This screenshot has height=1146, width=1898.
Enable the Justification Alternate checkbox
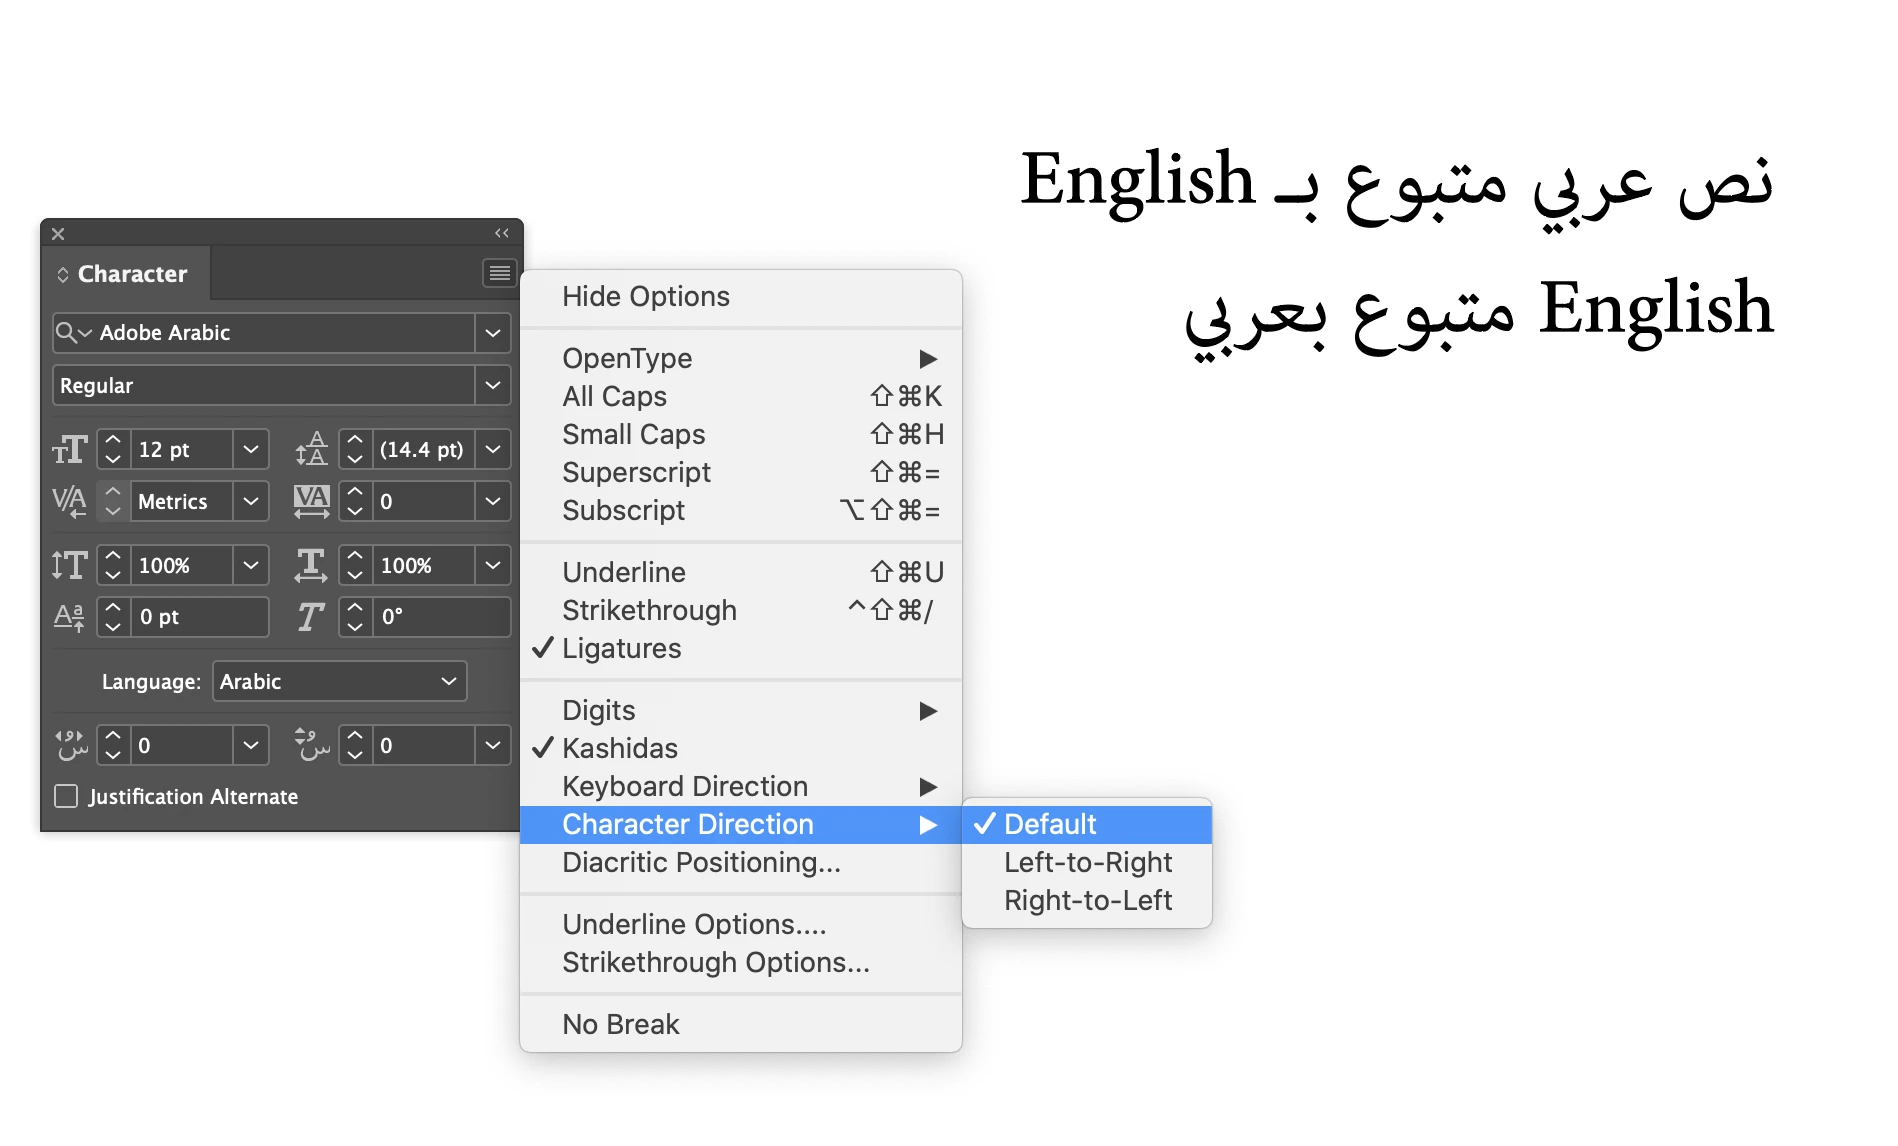66,796
